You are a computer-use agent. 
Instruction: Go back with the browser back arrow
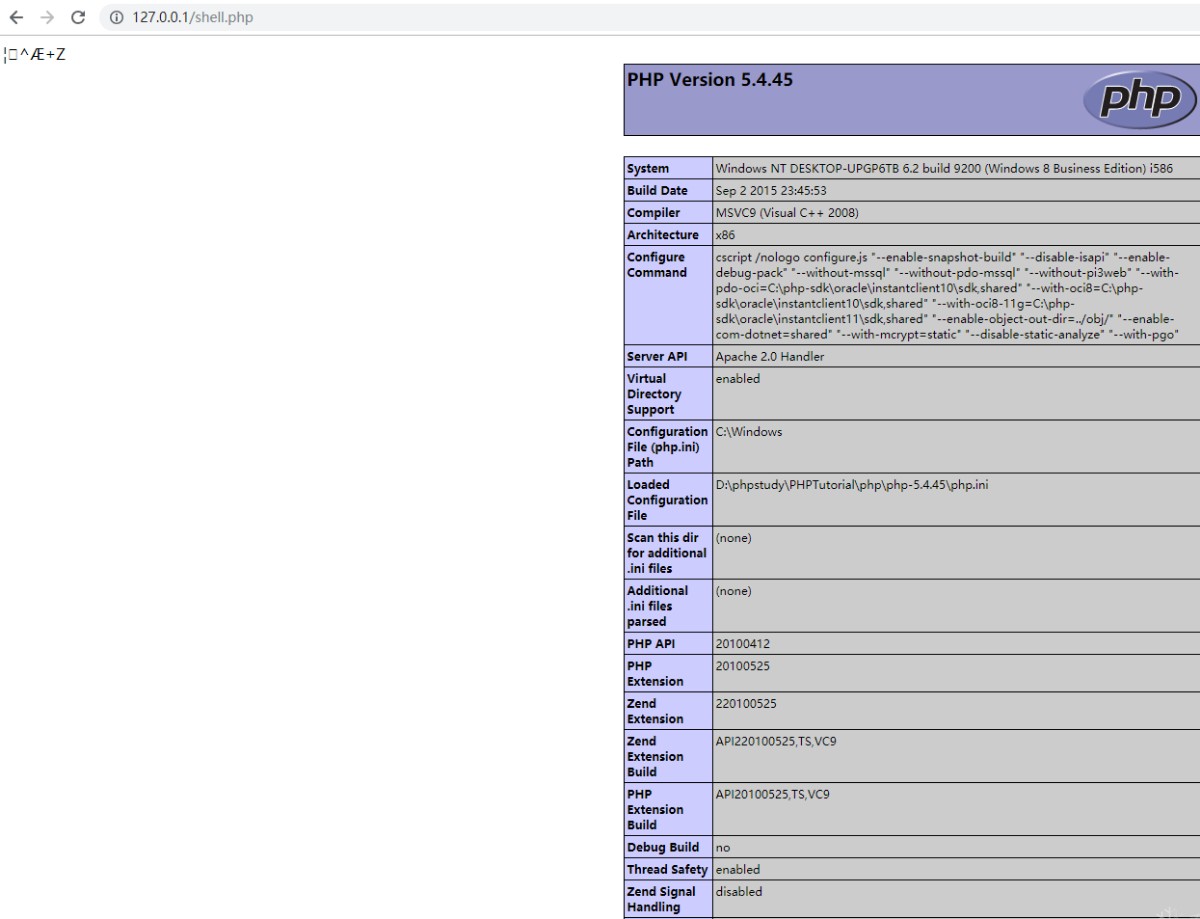coord(16,17)
